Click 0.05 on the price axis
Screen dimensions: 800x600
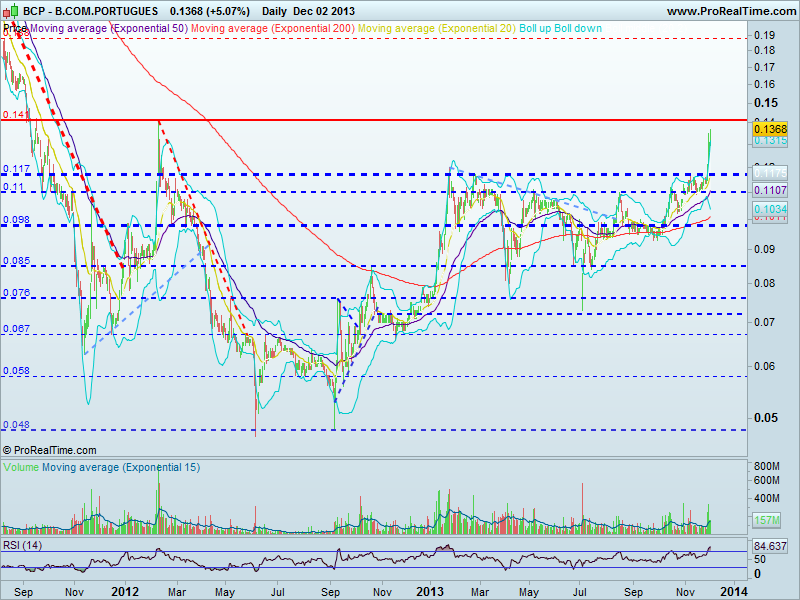tap(766, 417)
